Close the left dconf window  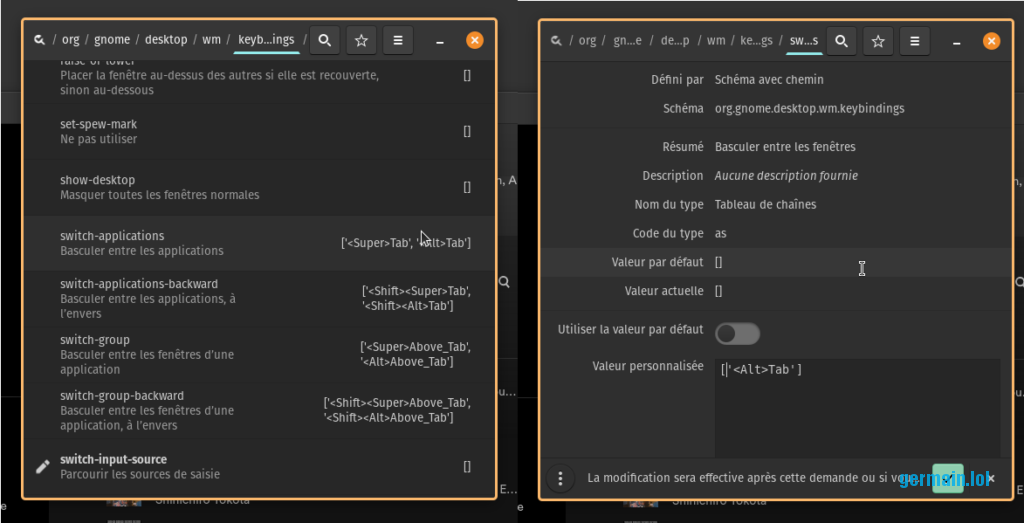coord(475,40)
